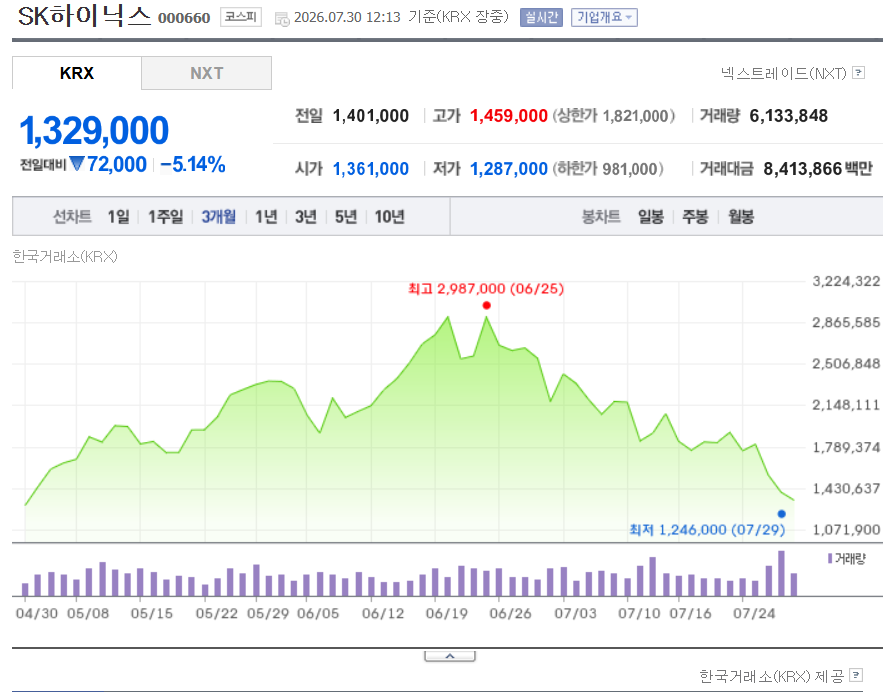883x692 pixels.
Task: Click the SK하이닉스 stock name heading
Action: coord(84,16)
